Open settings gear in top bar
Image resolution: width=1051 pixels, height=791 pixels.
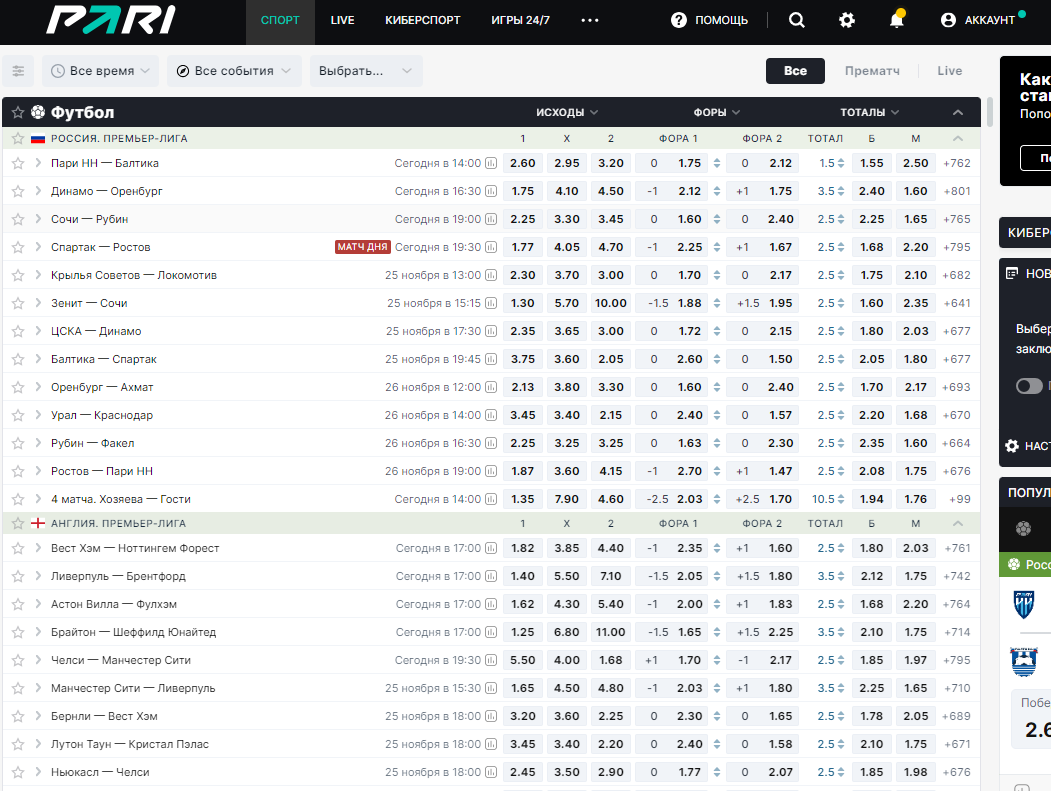pos(847,20)
